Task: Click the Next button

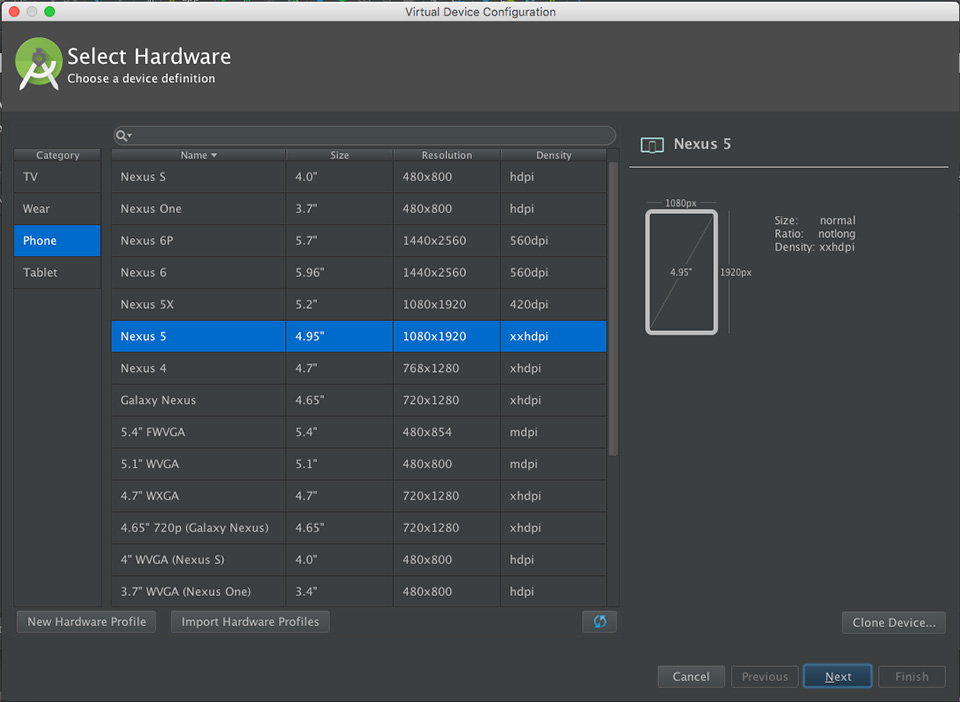Action: click(x=838, y=676)
